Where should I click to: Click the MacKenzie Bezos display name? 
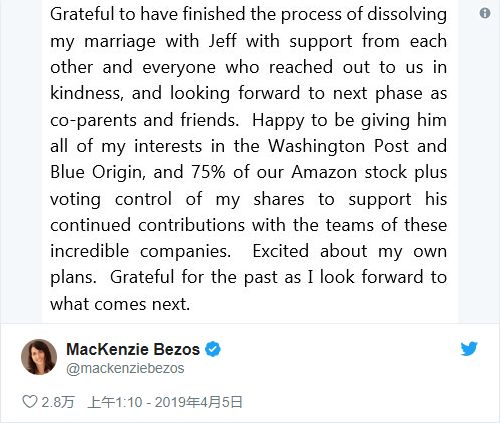click(133, 349)
